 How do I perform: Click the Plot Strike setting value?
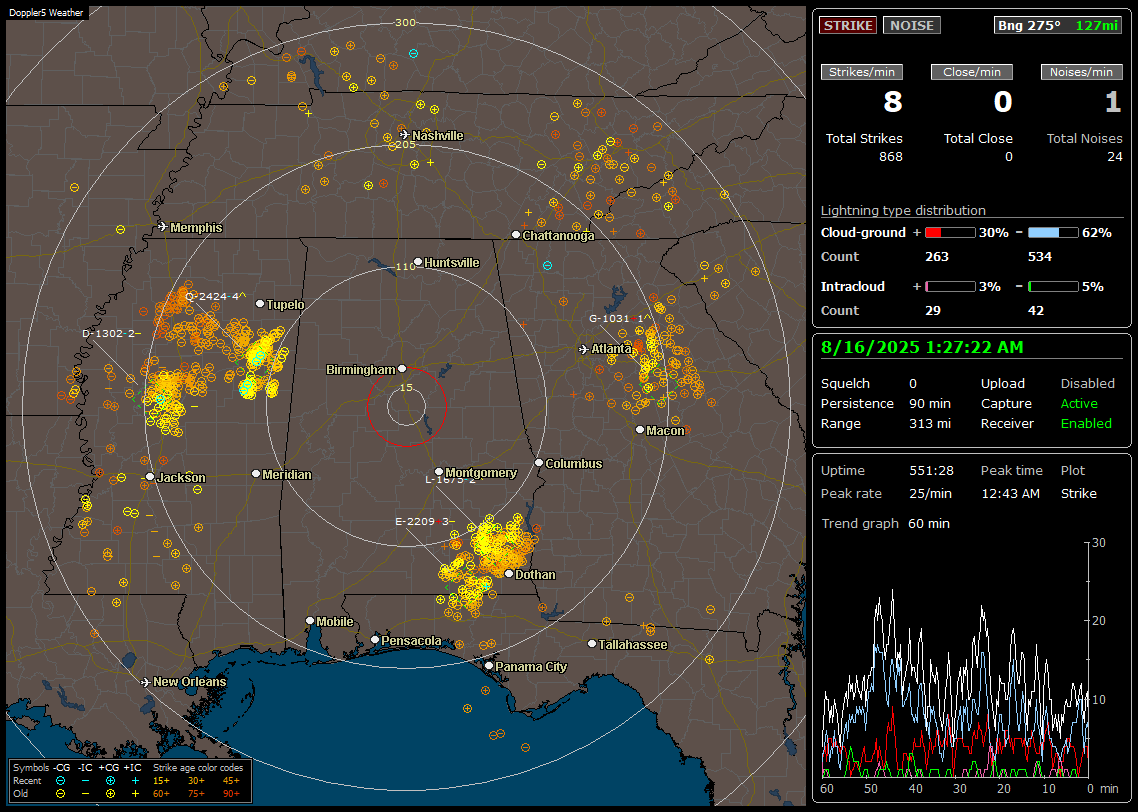click(x=1078, y=493)
